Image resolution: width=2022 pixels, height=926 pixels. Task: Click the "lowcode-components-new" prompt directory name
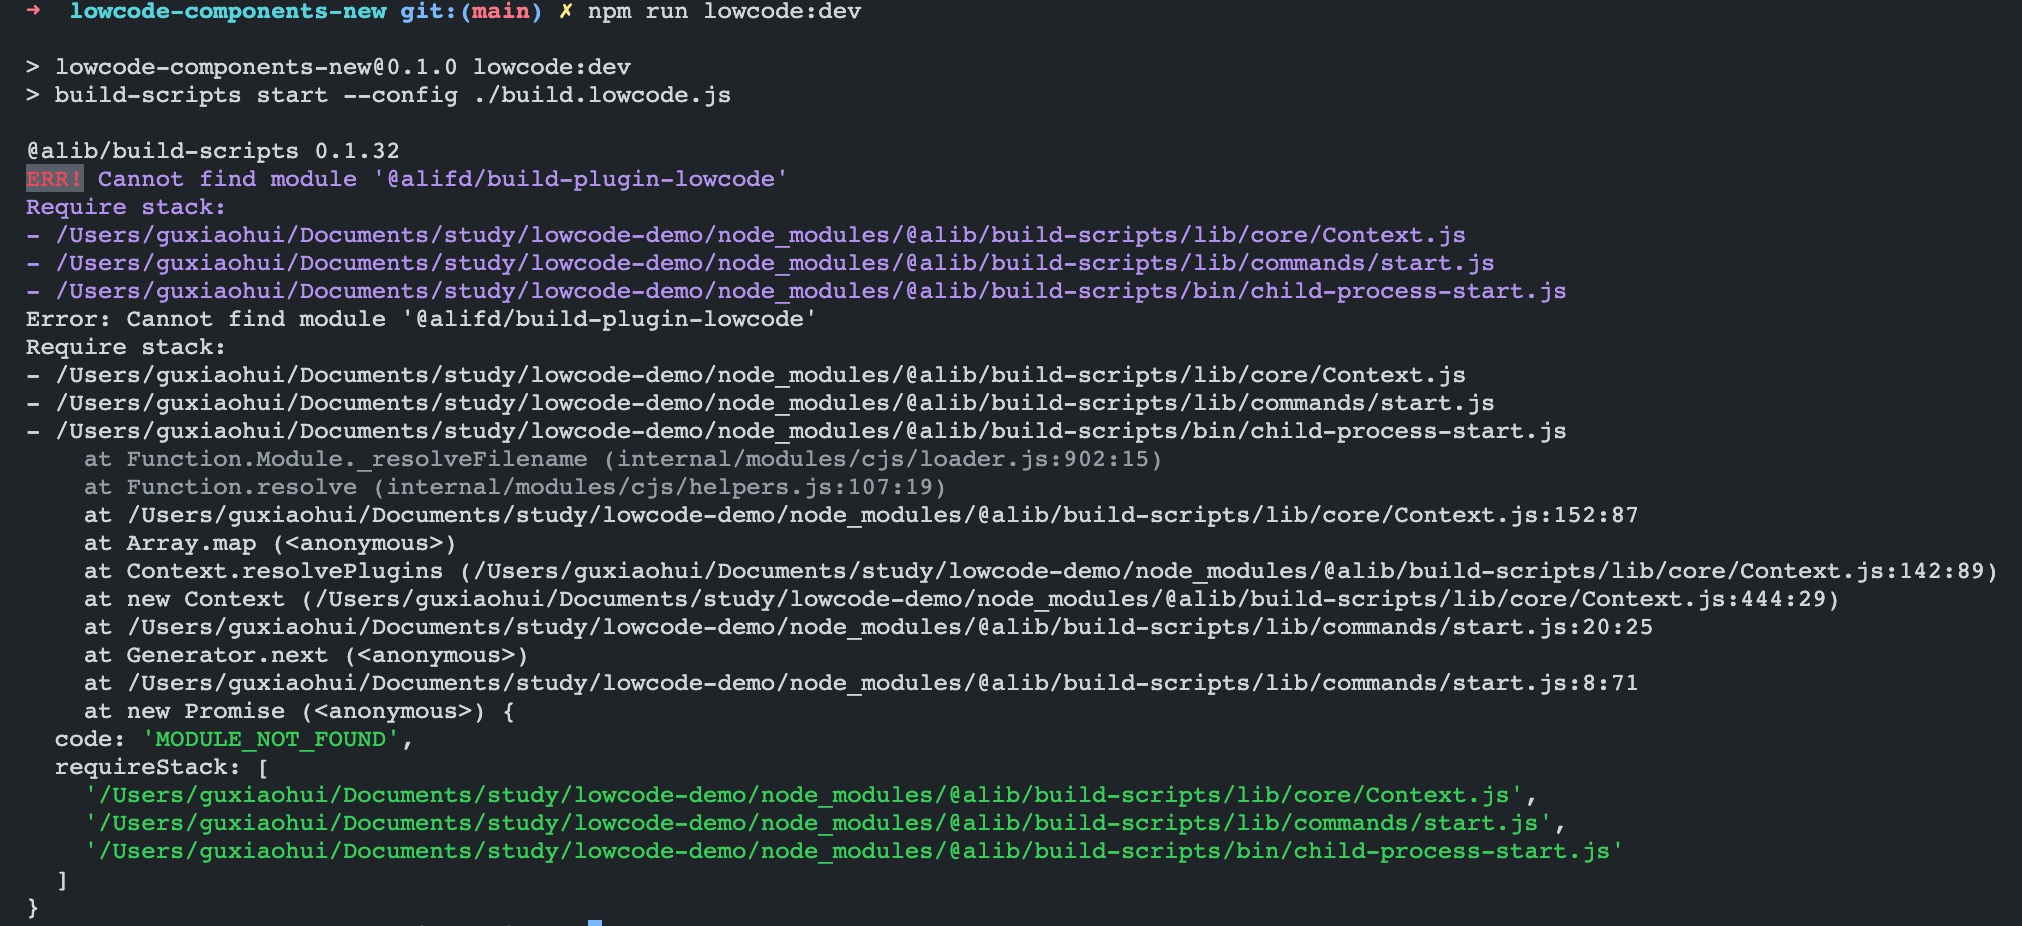(x=228, y=12)
